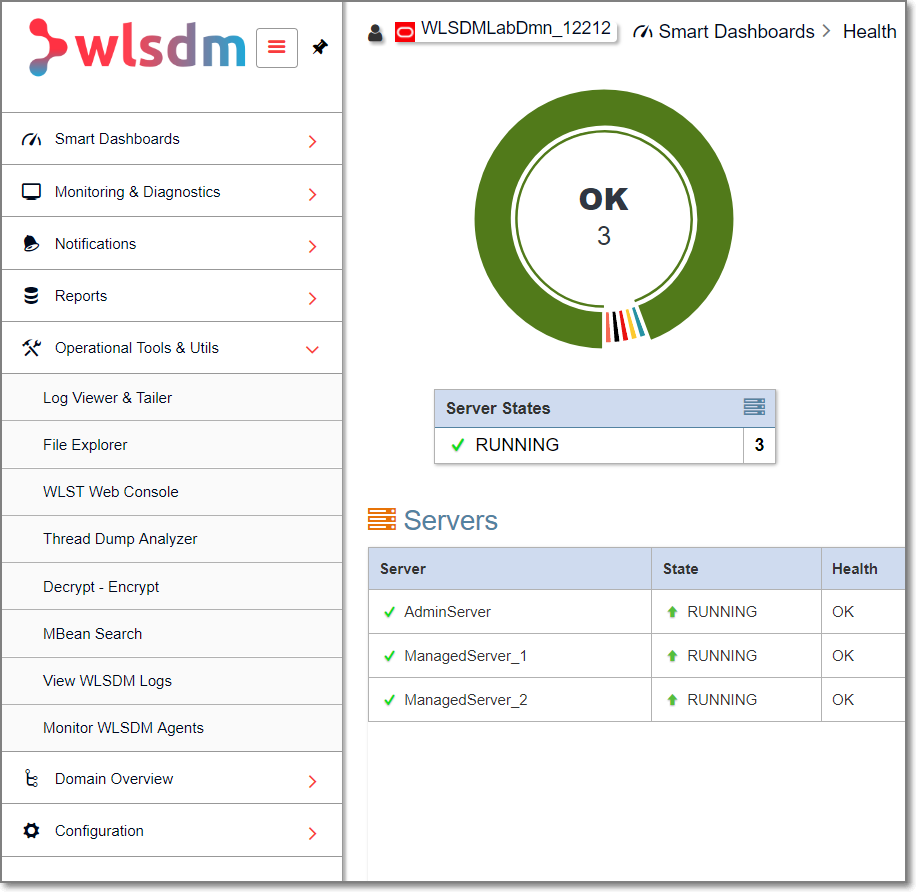Click the OK 3 center of health chart
This screenshot has width=916, height=892.
click(603, 217)
